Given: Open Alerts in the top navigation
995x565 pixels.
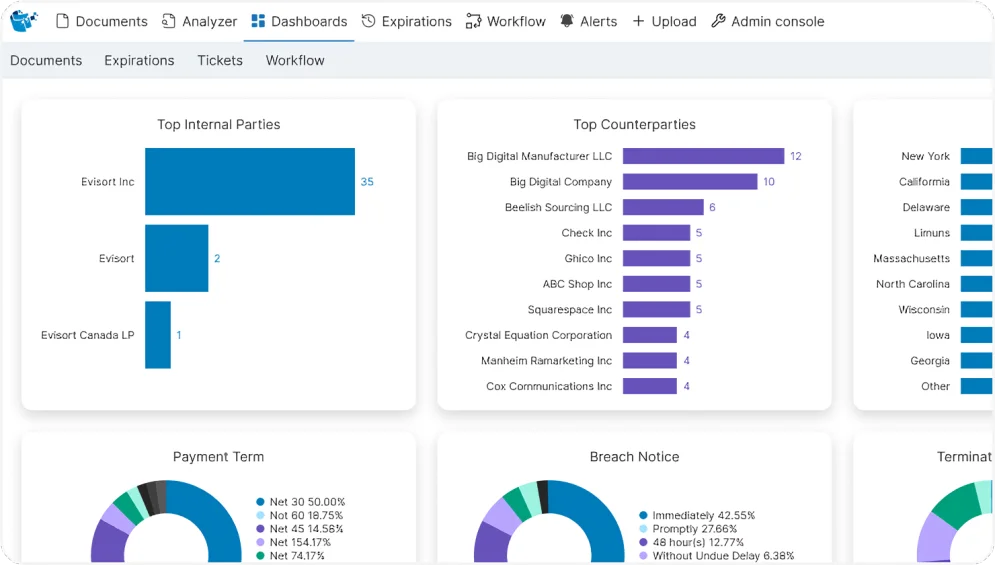Looking at the screenshot, I should pos(588,21).
